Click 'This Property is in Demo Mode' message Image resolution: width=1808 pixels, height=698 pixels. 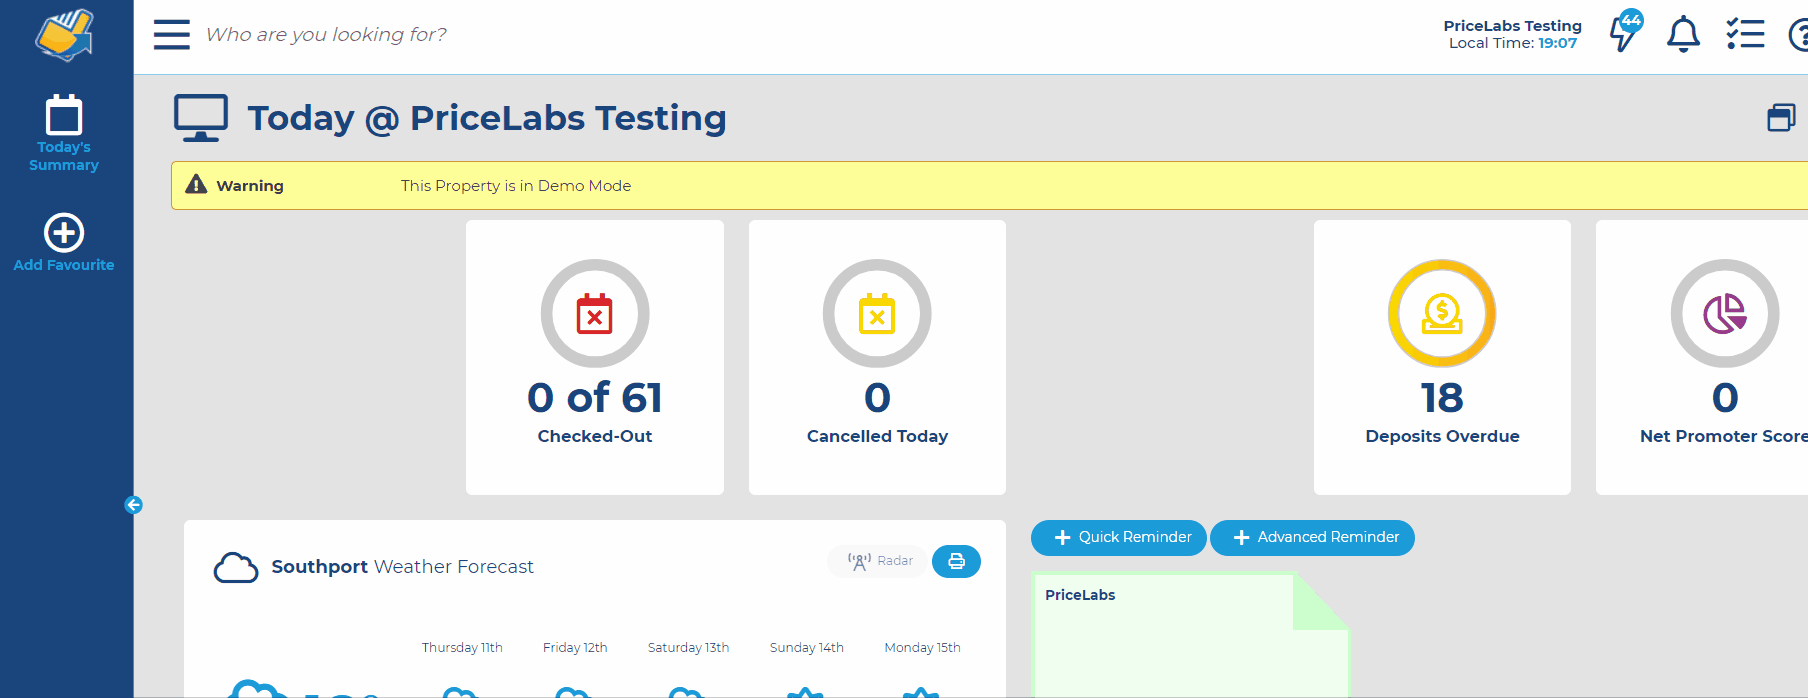tap(516, 186)
